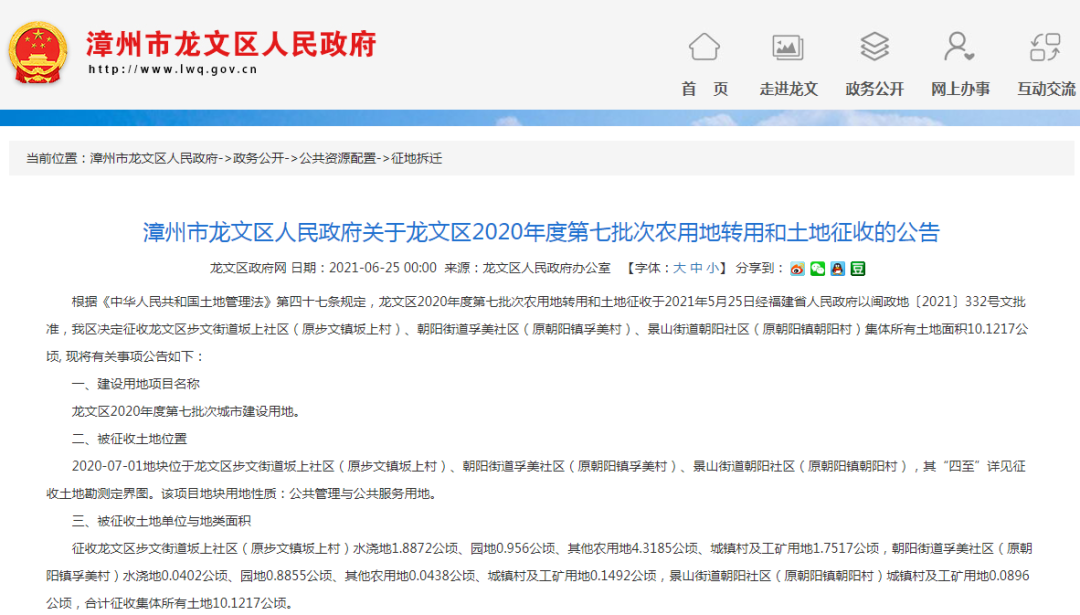Set font size to small (小)
Screen dimensions: 1080x615
click(712, 268)
